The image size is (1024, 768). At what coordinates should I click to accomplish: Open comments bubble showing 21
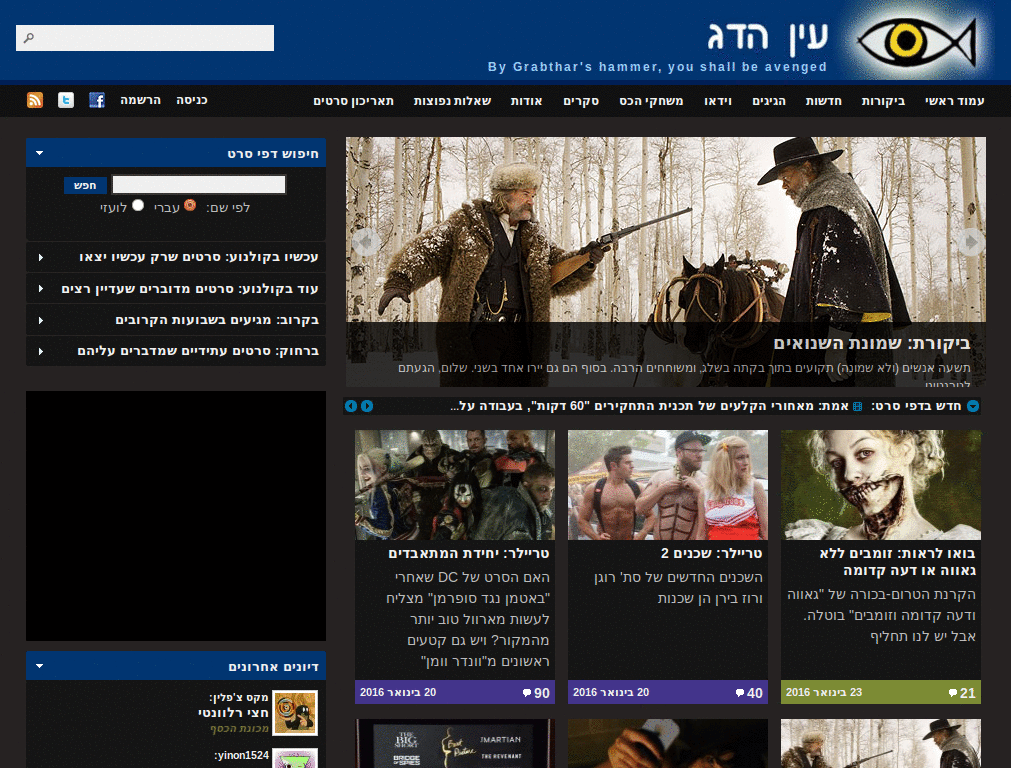(962, 693)
